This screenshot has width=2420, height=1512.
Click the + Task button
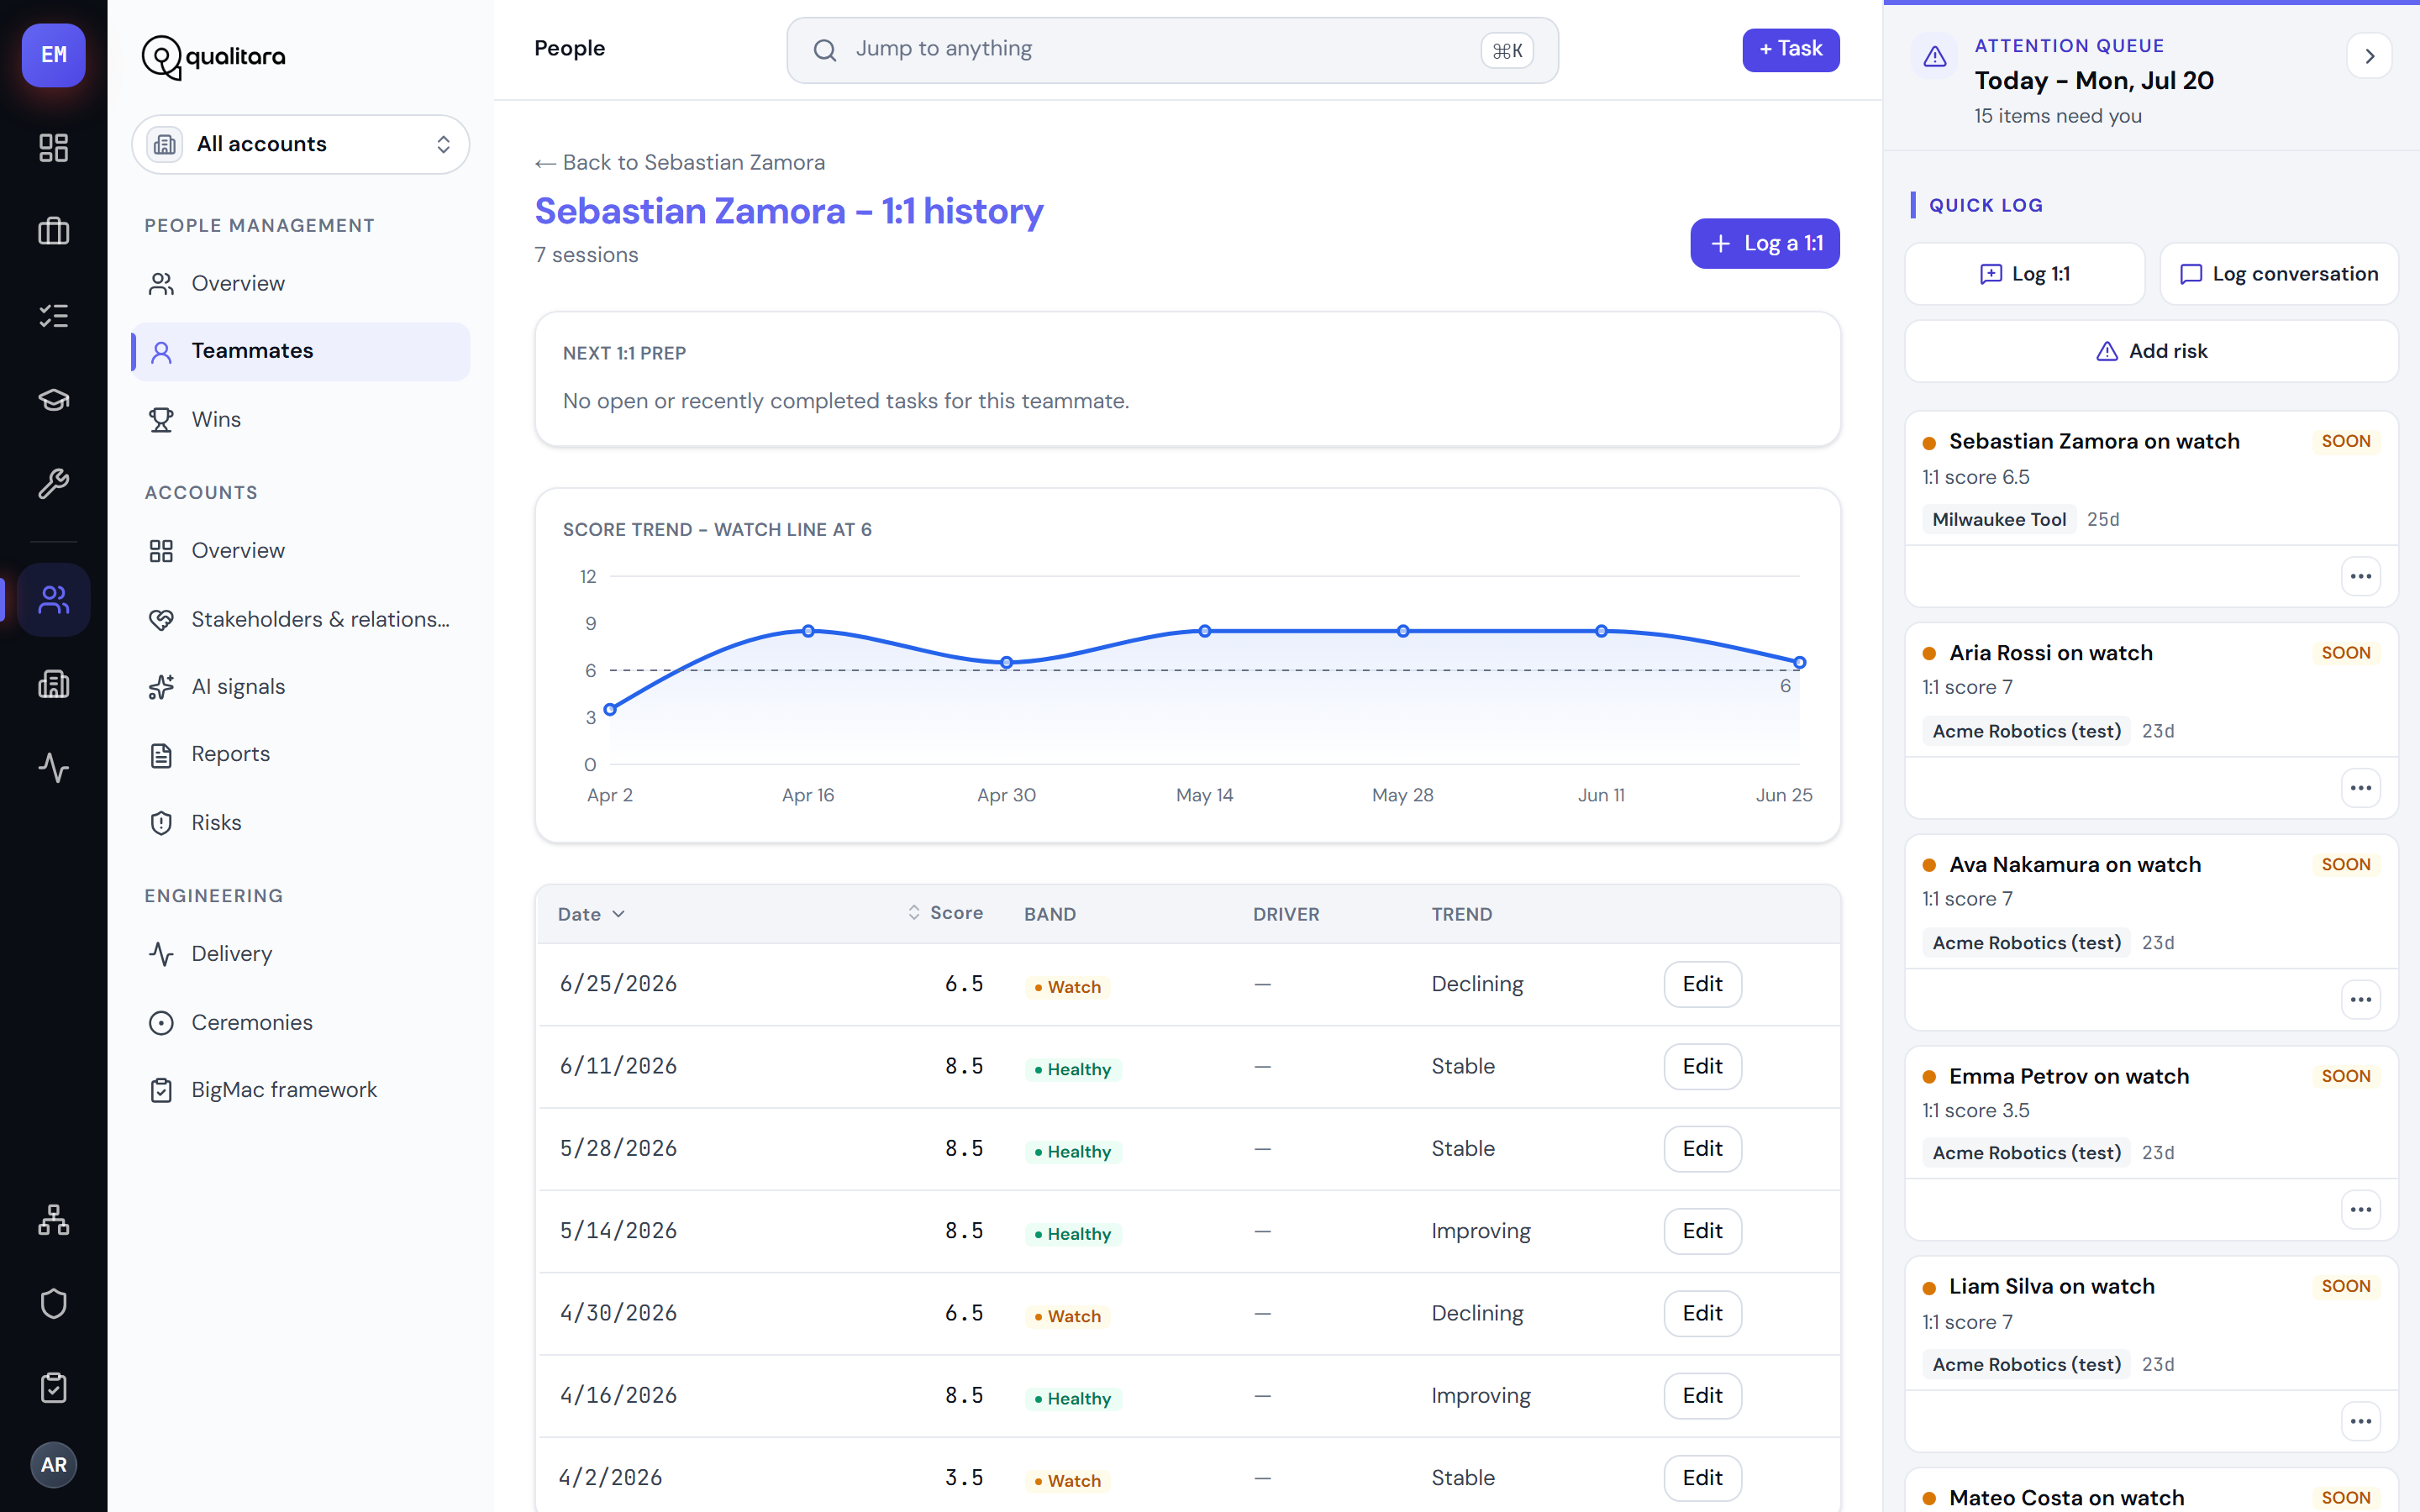[x=1790, y=50]
